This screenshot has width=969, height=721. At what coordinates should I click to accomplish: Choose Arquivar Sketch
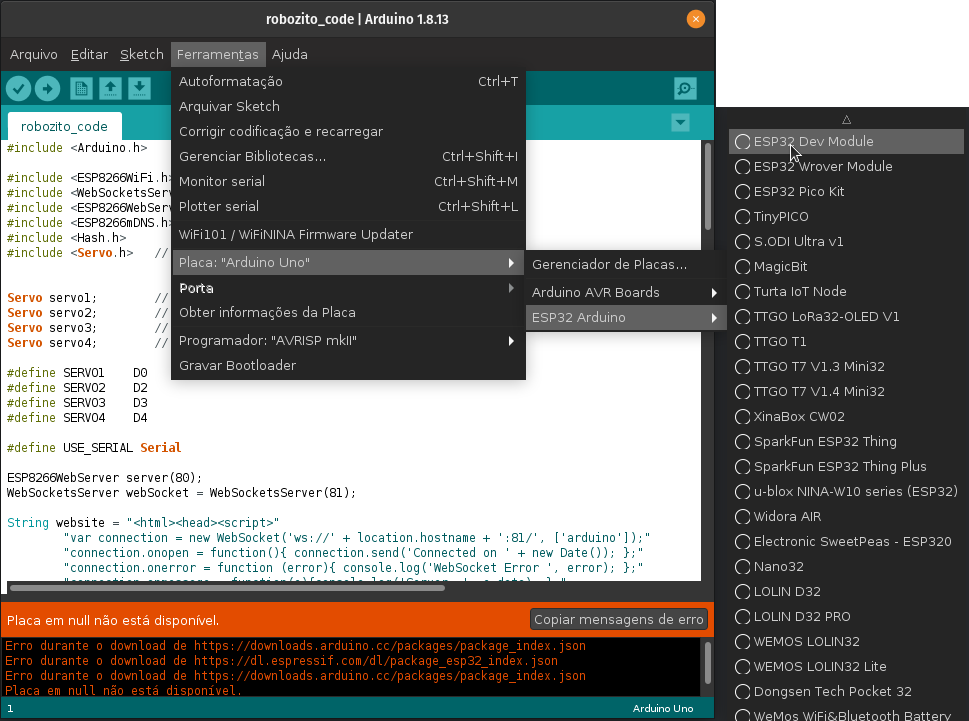pyautogui.click(x=348, y=107)
